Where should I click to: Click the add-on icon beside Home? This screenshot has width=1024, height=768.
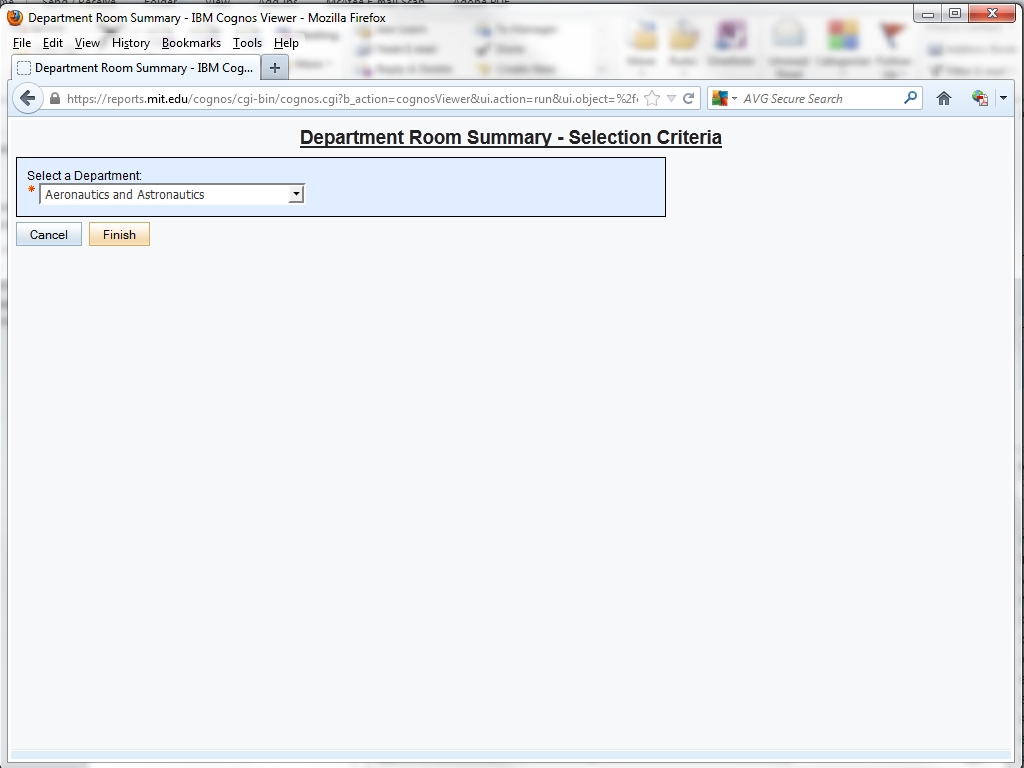(x=979, y=98)
